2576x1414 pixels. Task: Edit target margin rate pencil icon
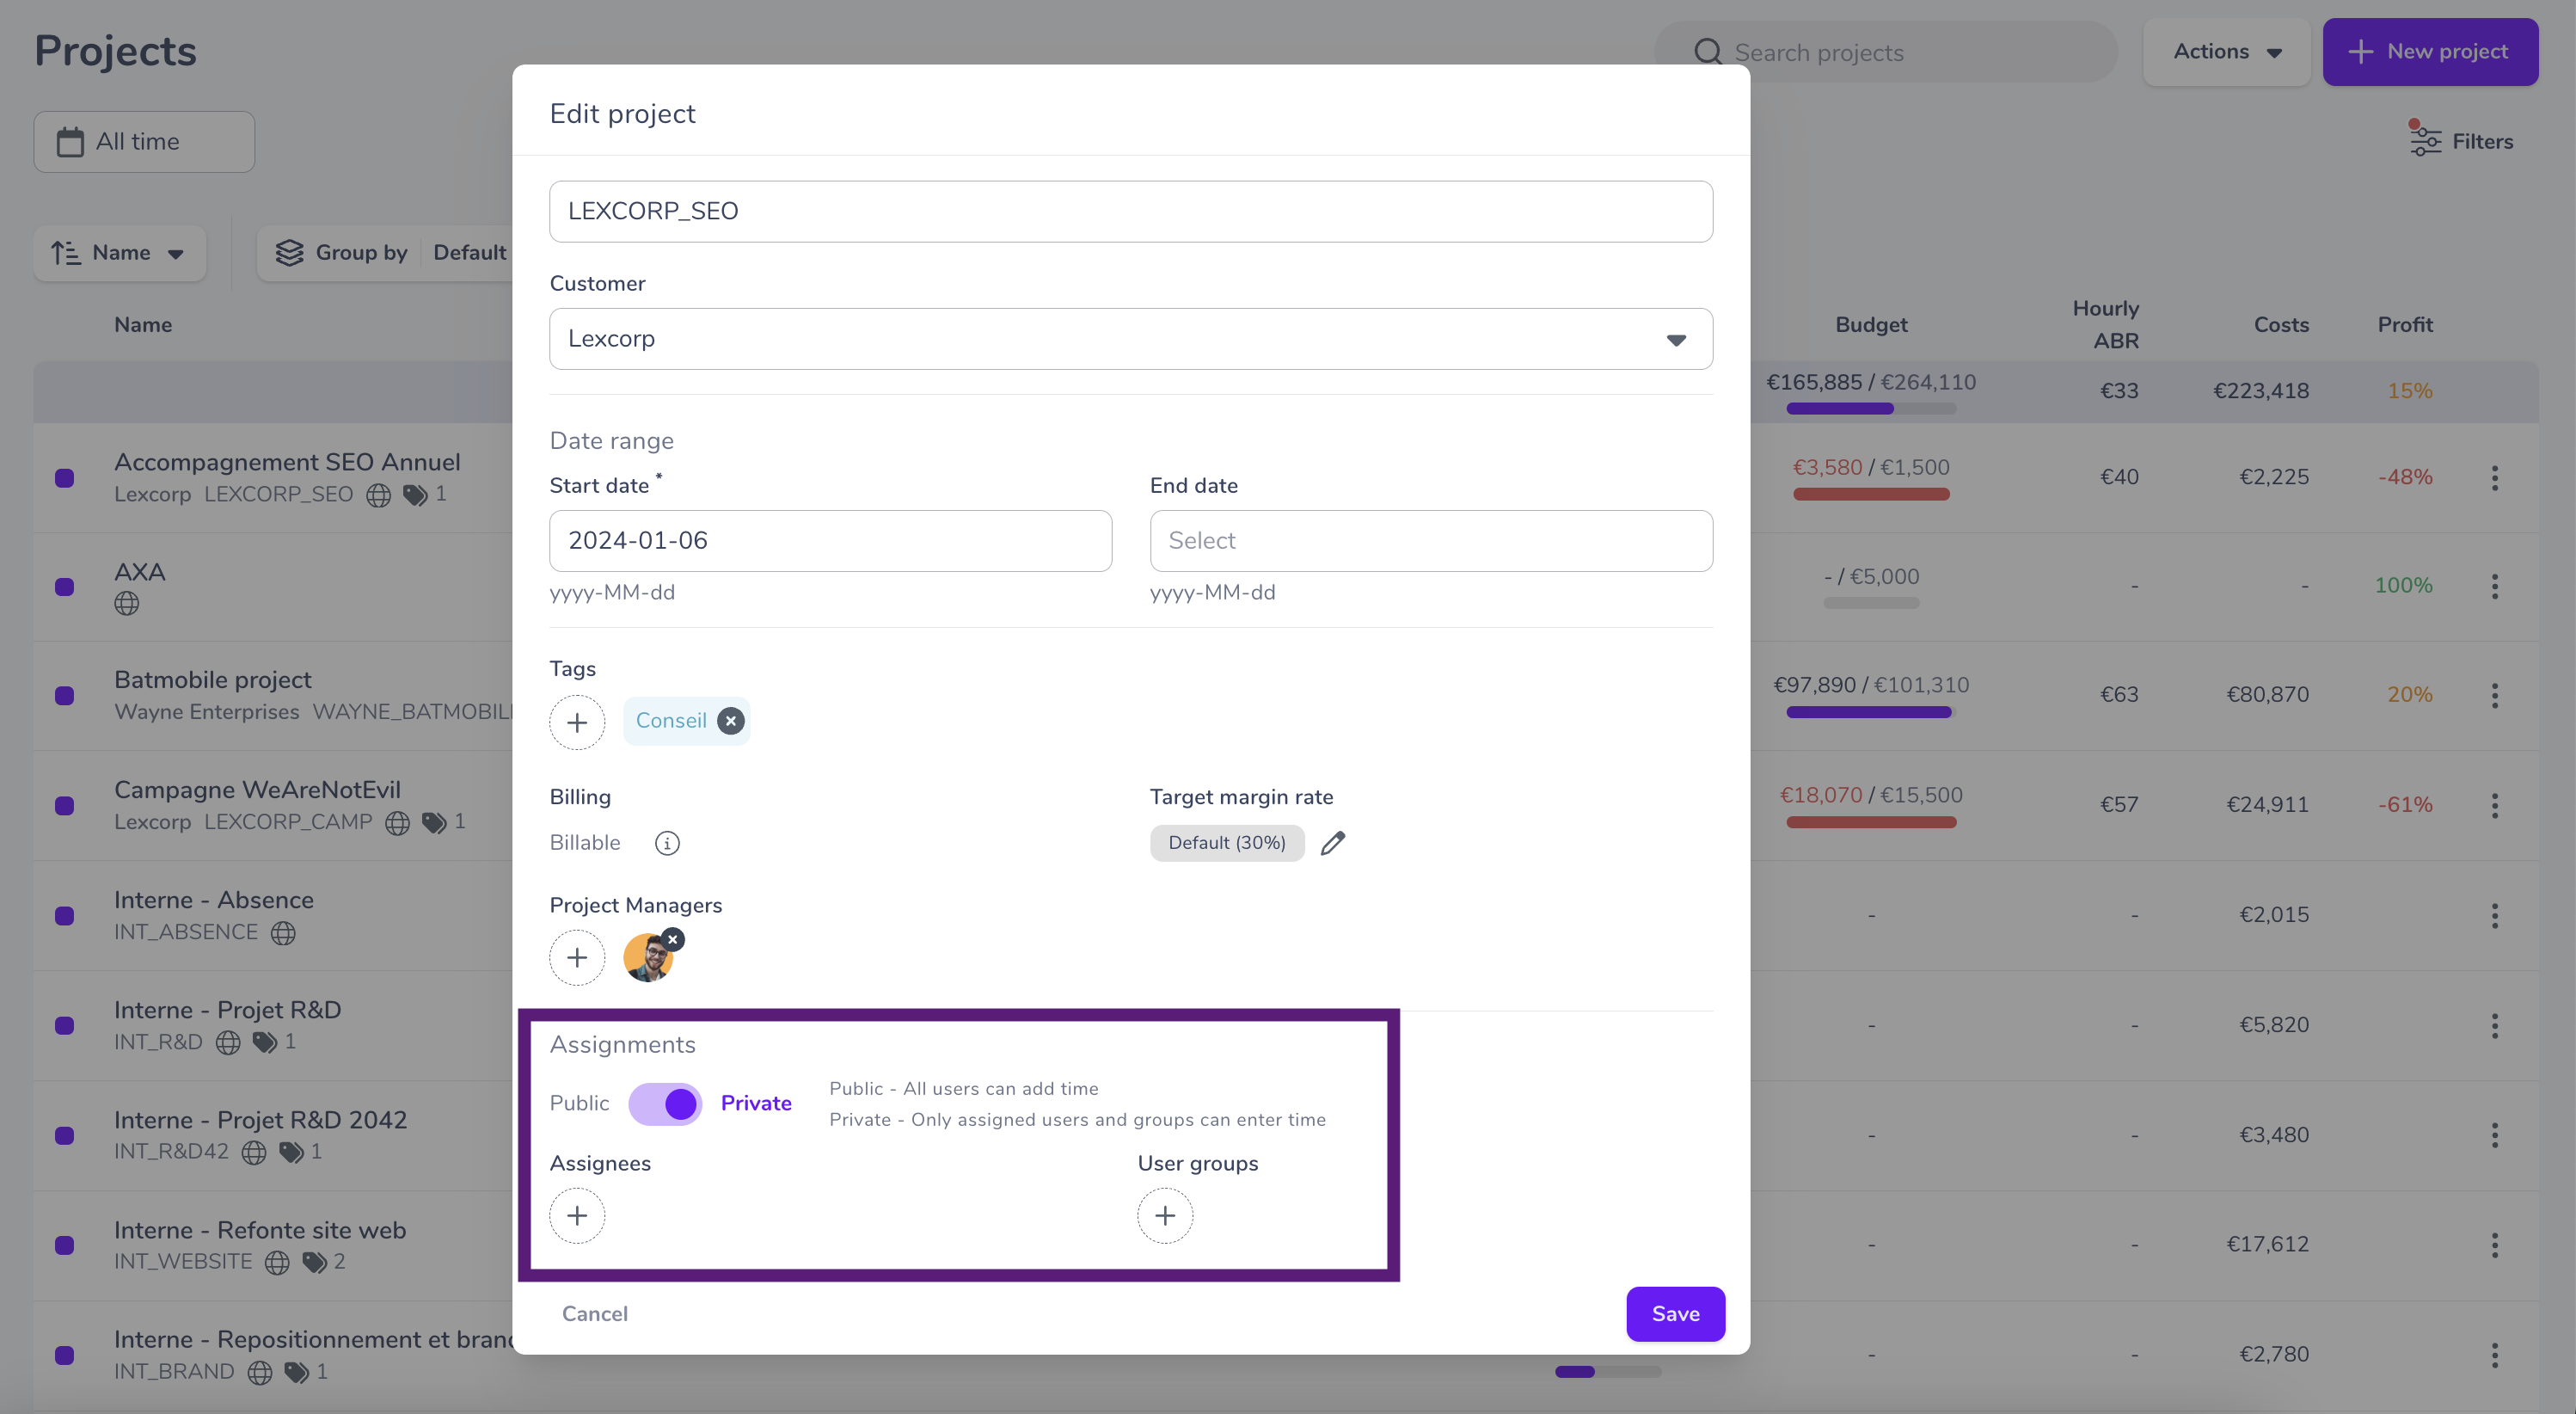(1333, 843)
